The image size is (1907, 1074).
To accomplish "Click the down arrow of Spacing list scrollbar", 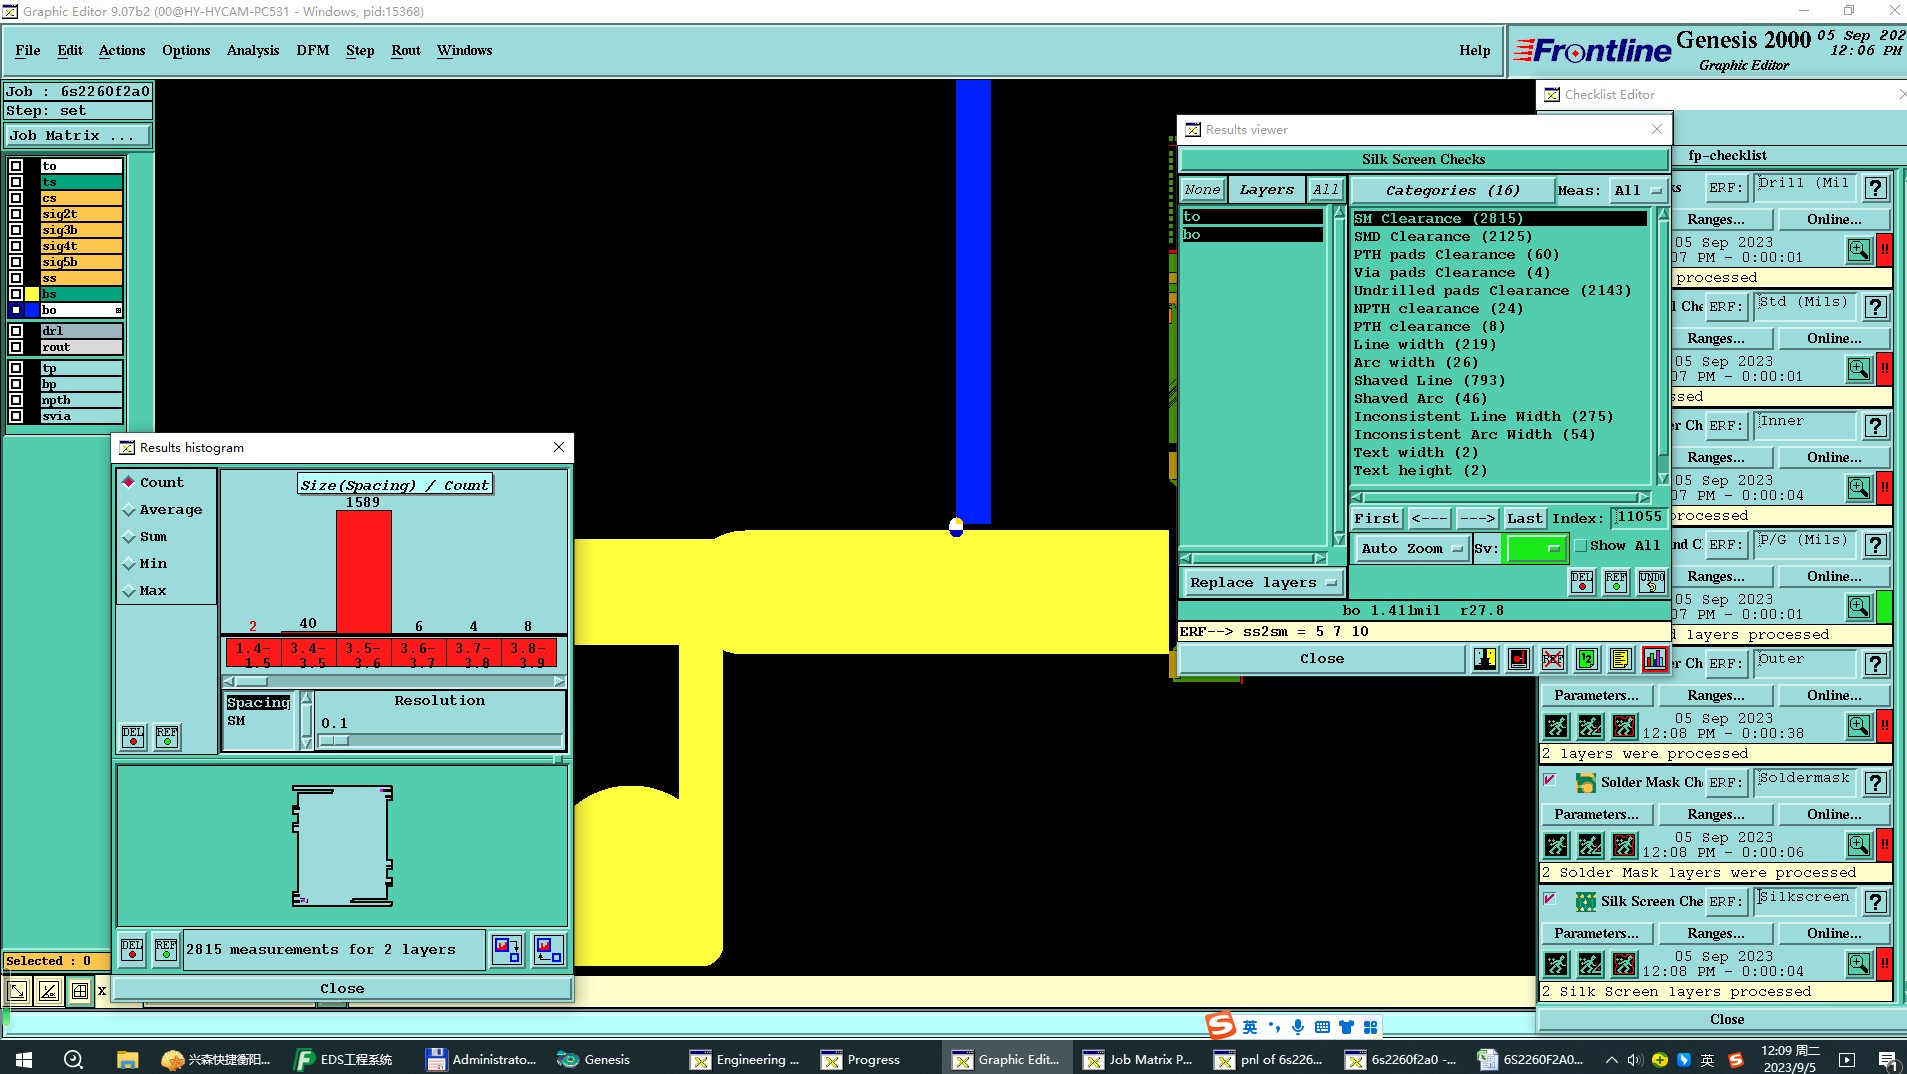I will [306, 743].
